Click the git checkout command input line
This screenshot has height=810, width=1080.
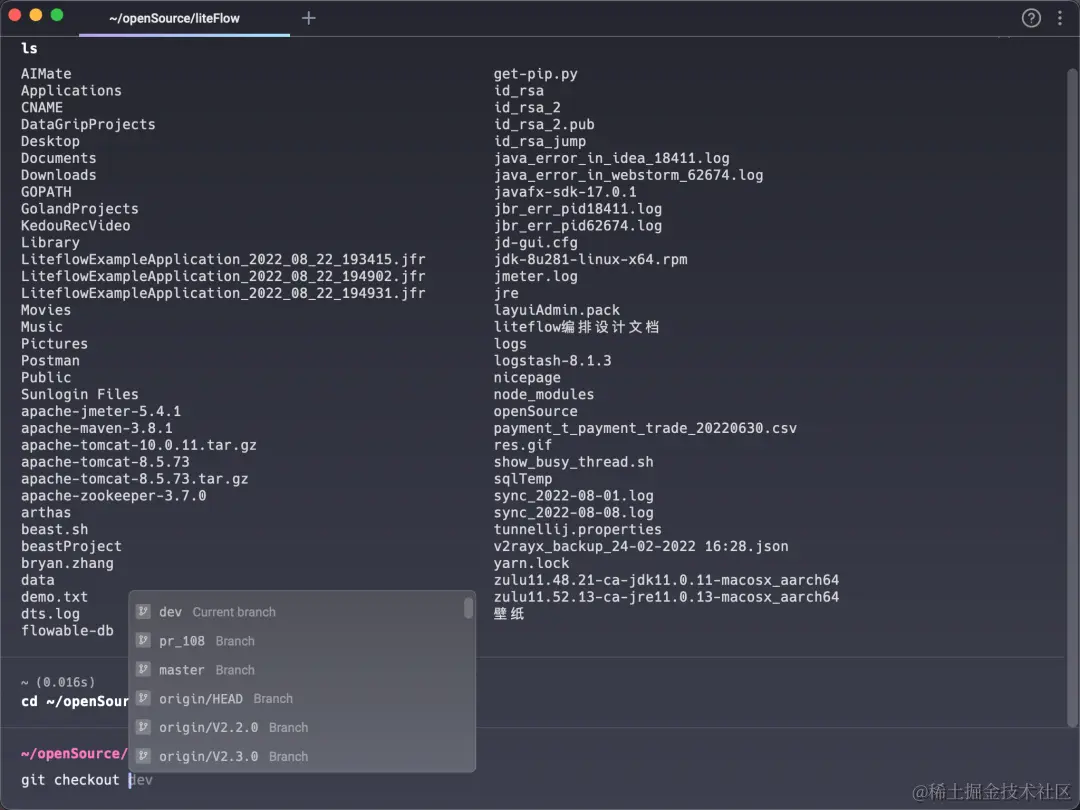click(87, 780)
